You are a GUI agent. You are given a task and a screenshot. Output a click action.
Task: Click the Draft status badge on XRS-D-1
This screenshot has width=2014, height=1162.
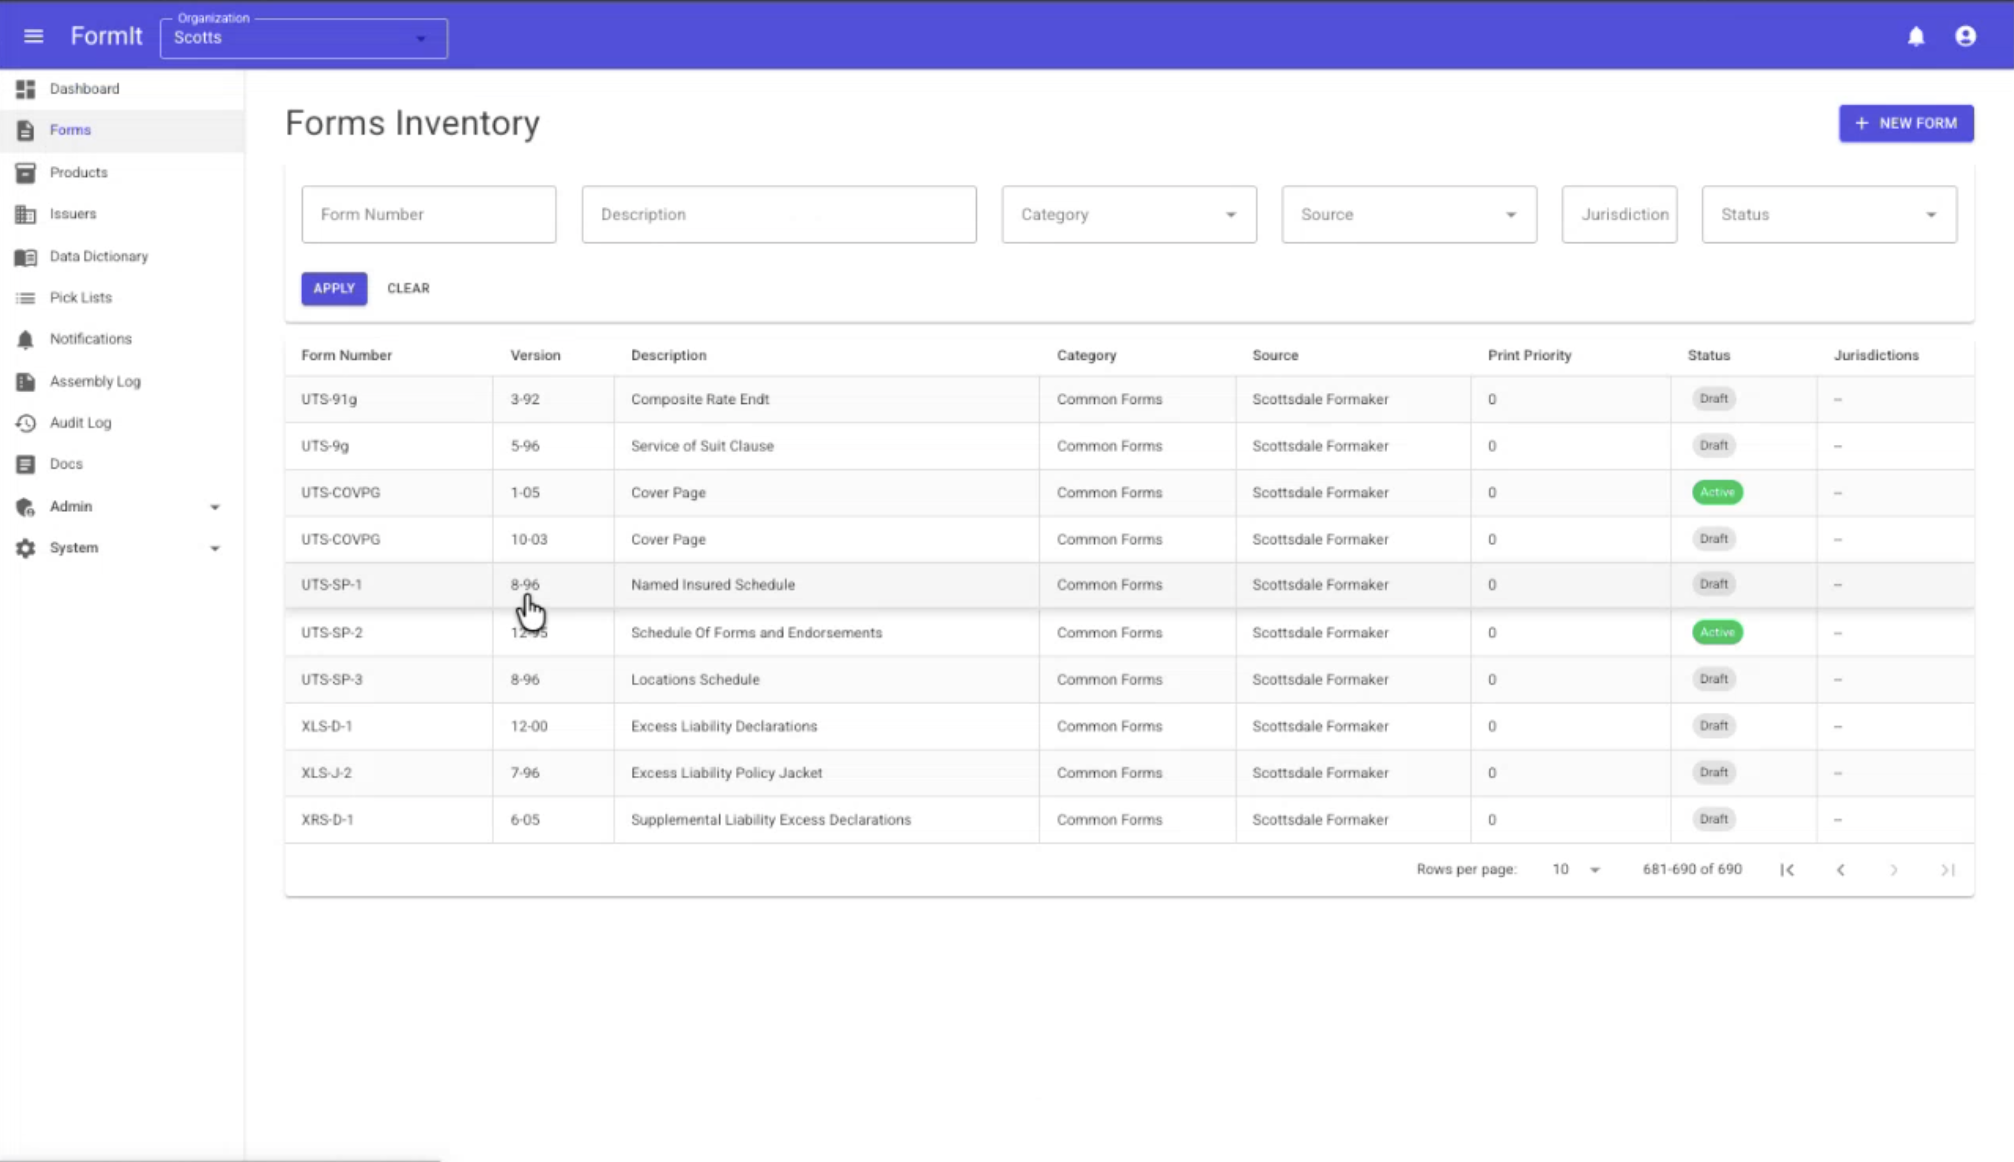tap(1713, 819)
